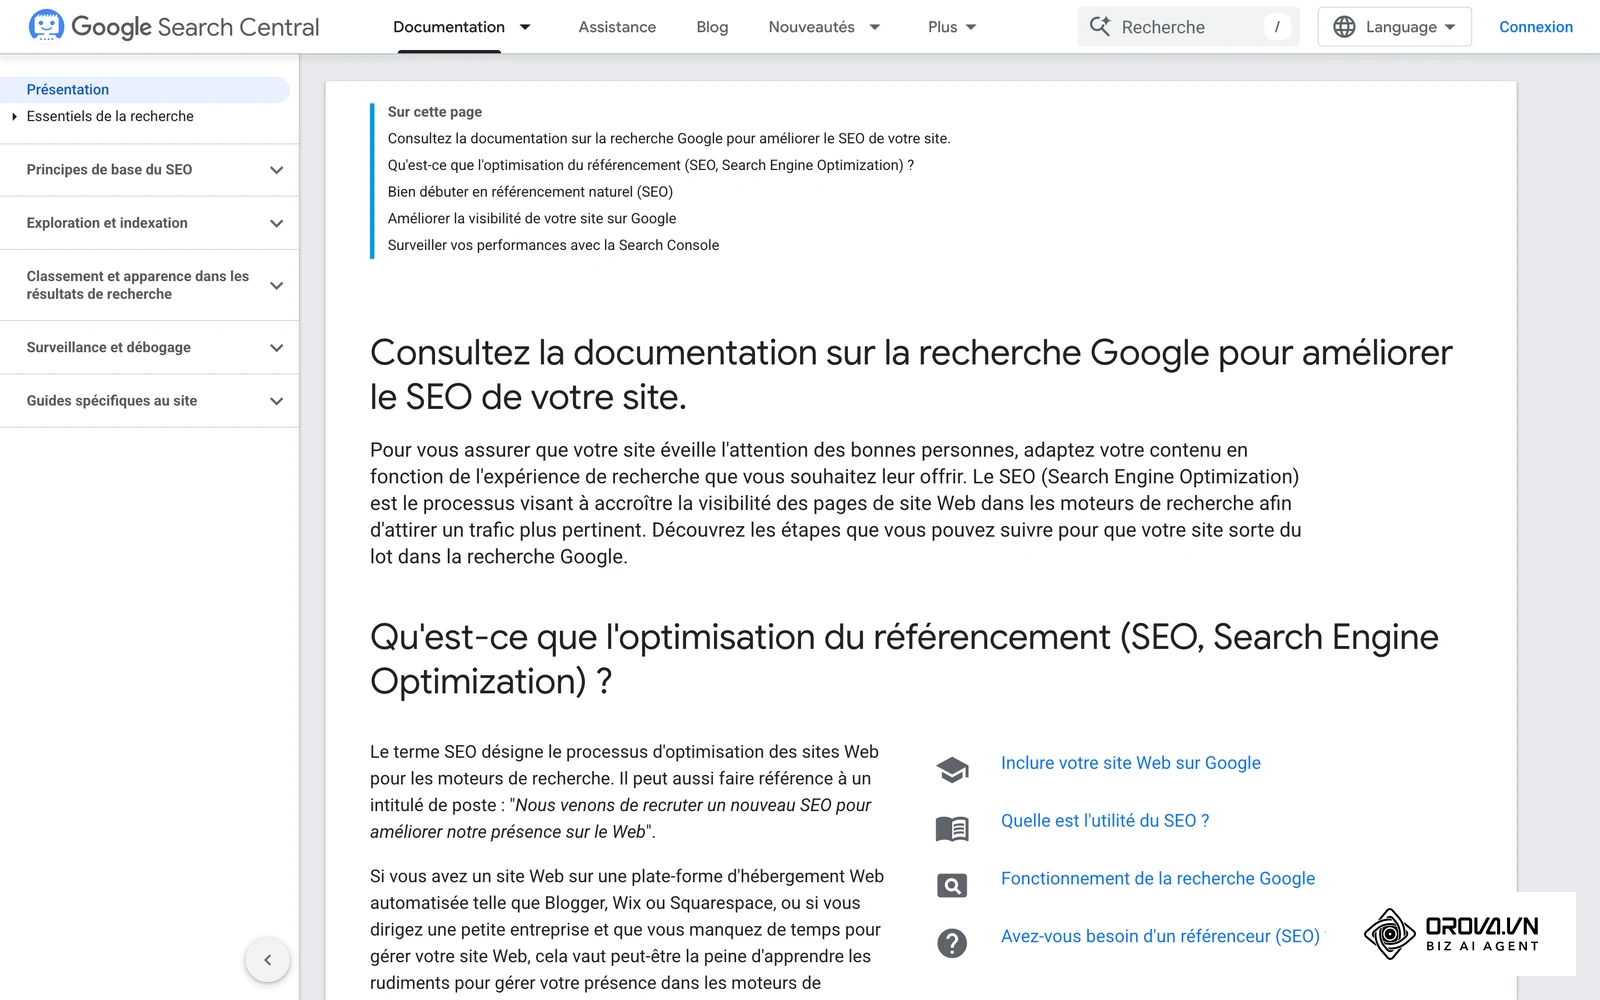Click magnifier icon beside Fonctionnement de la recherche
Screen dimensions: 1600x1000
[x=952, y=885]
